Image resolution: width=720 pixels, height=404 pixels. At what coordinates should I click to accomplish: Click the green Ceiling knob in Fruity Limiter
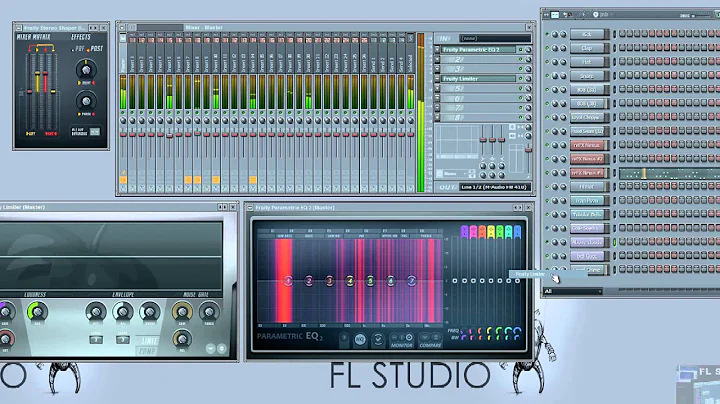(x=37, y=312)
